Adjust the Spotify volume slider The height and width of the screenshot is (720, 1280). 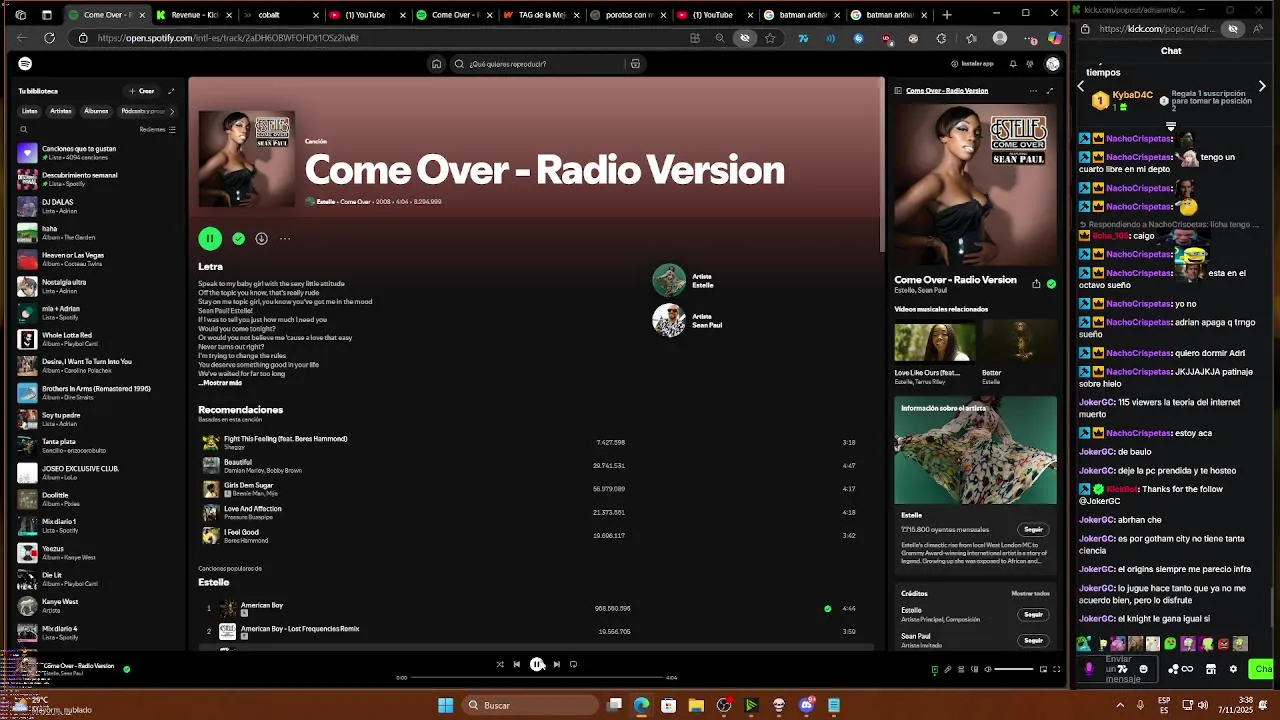[1014, 669]
